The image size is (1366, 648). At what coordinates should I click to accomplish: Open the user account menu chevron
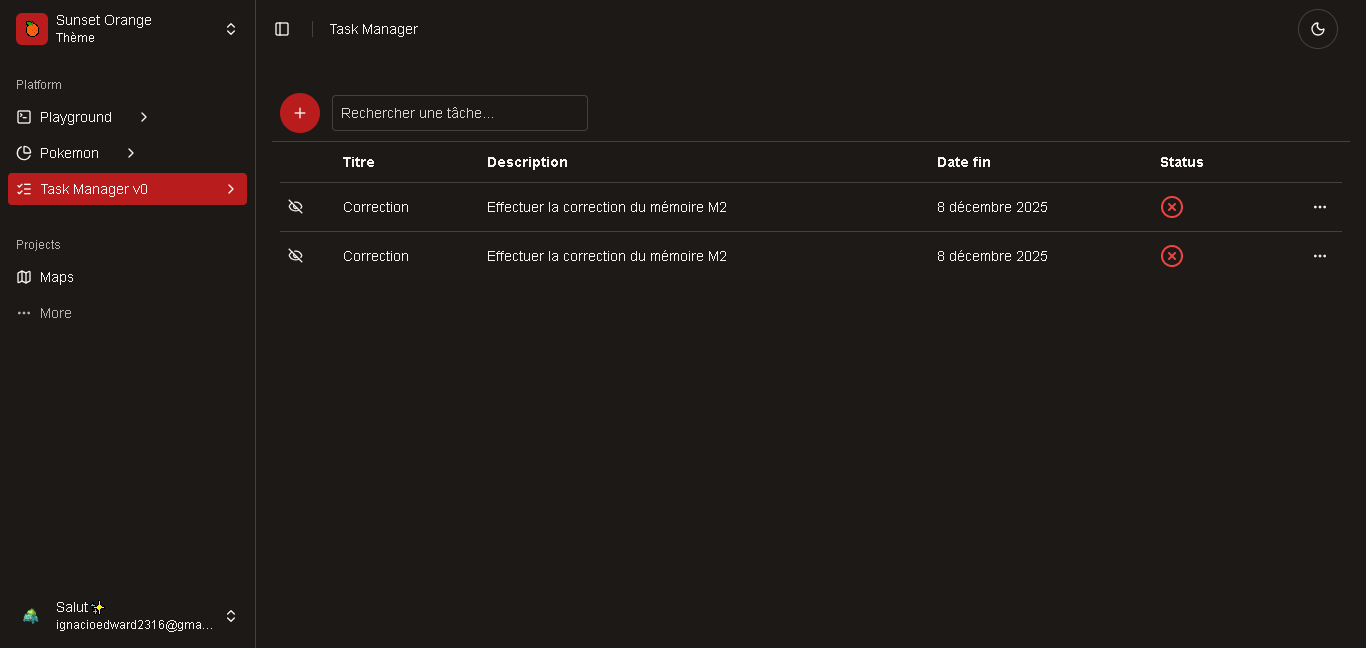click(x=231, y=616)
